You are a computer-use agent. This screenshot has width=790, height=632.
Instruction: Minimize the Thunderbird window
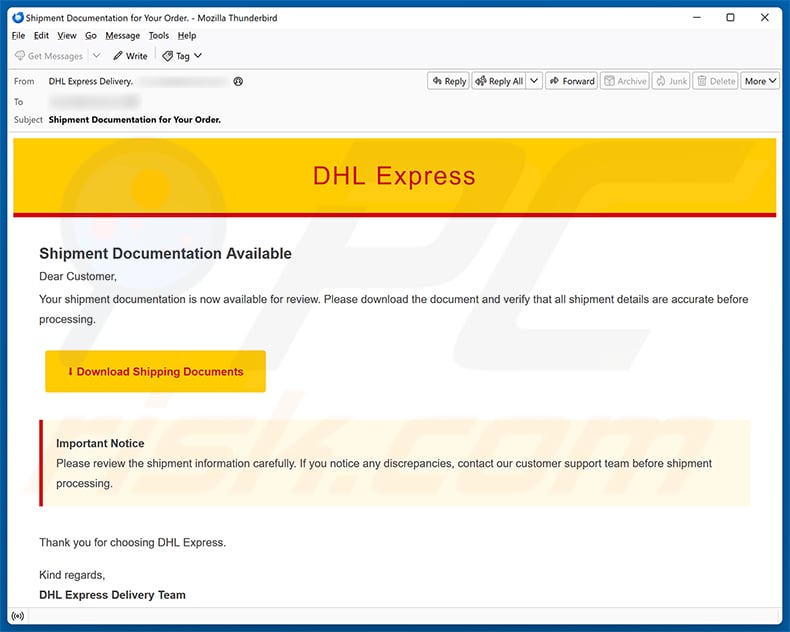pos(697,18)
